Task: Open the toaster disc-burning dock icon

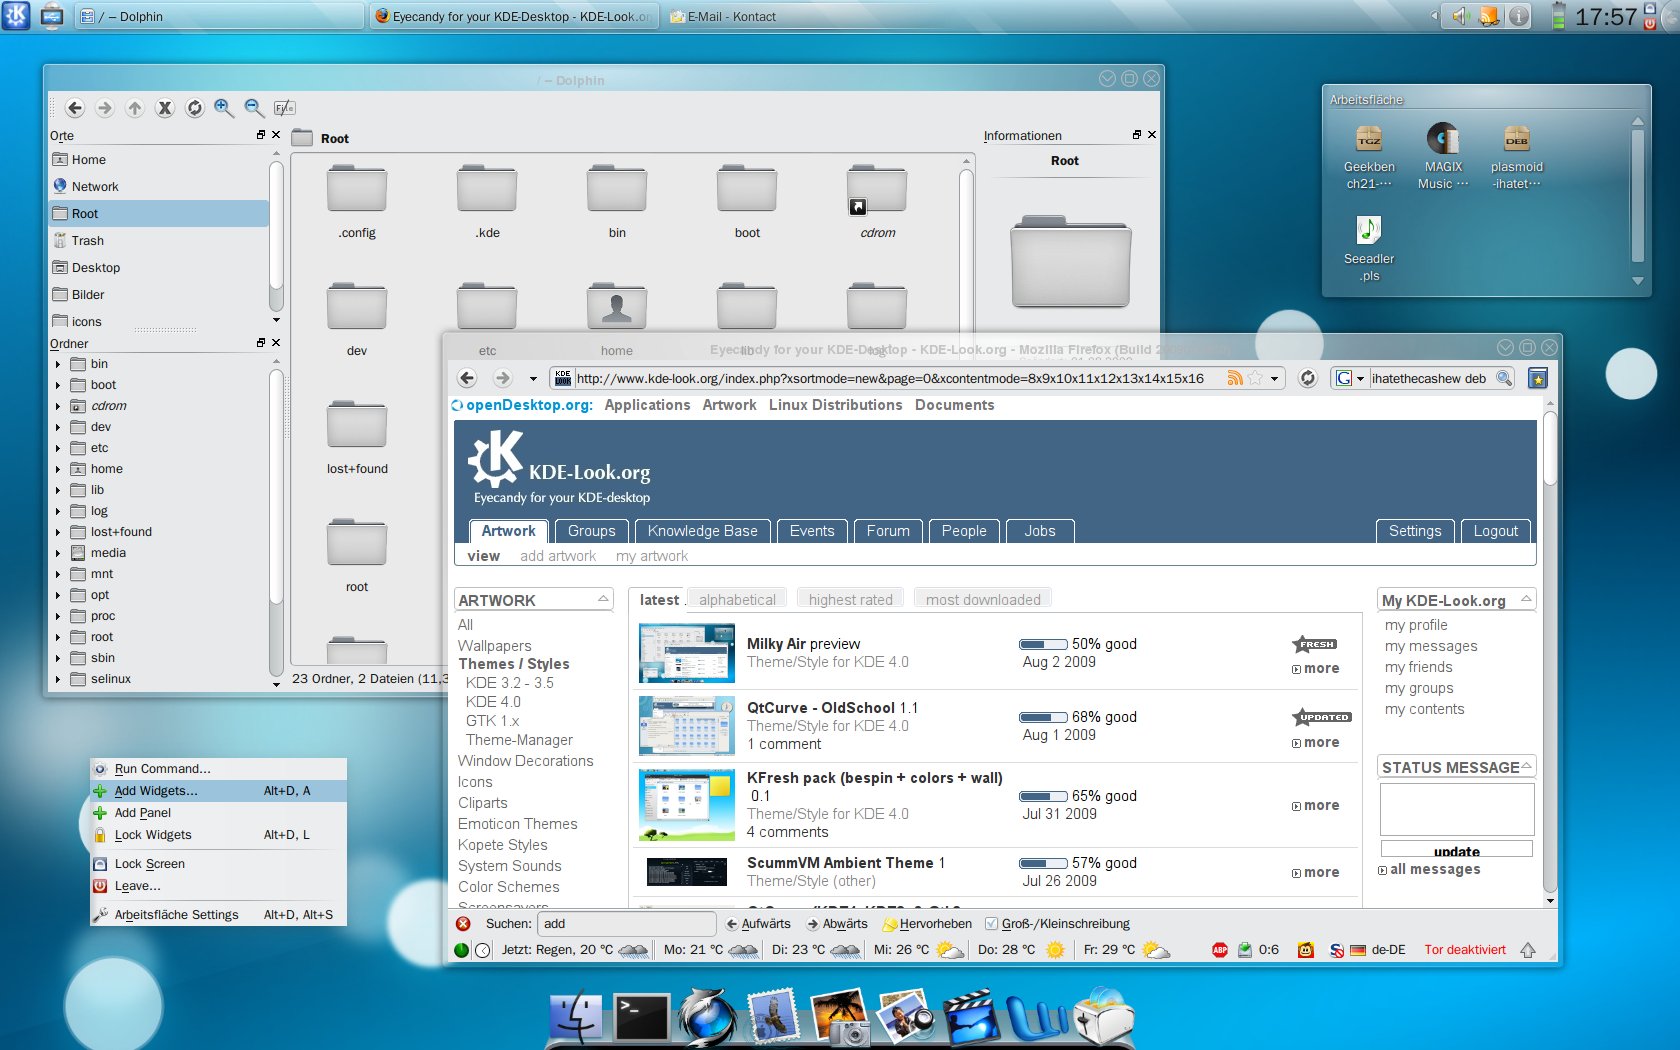Action: click(1104, 1017)
